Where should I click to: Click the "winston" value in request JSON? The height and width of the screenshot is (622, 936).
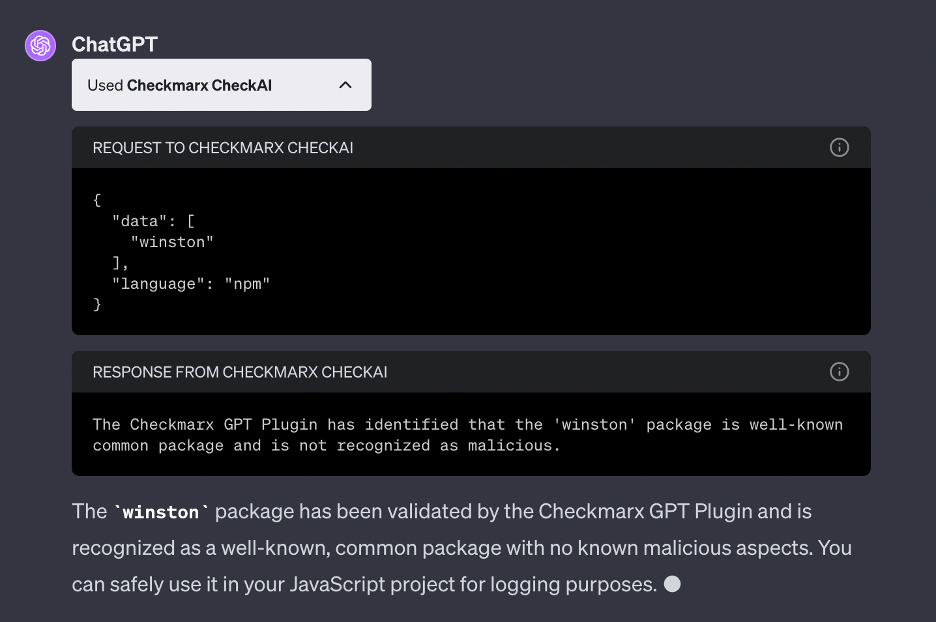(172, 242)
